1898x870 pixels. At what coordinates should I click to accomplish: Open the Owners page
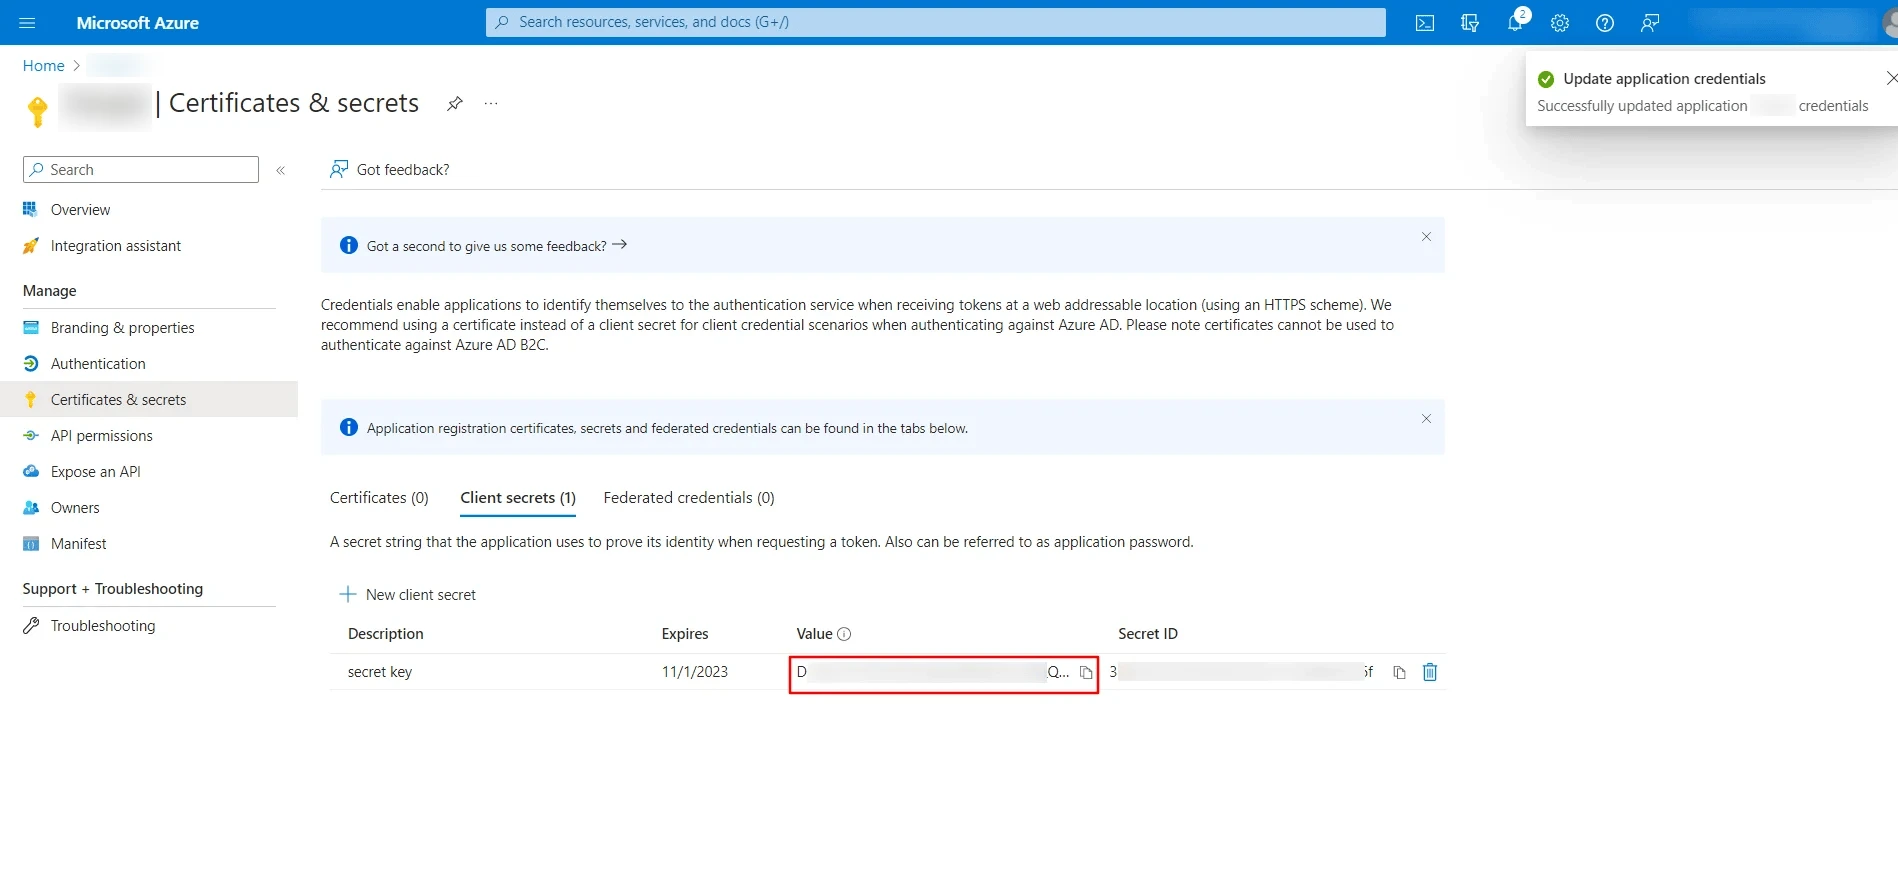pos(75,508)
